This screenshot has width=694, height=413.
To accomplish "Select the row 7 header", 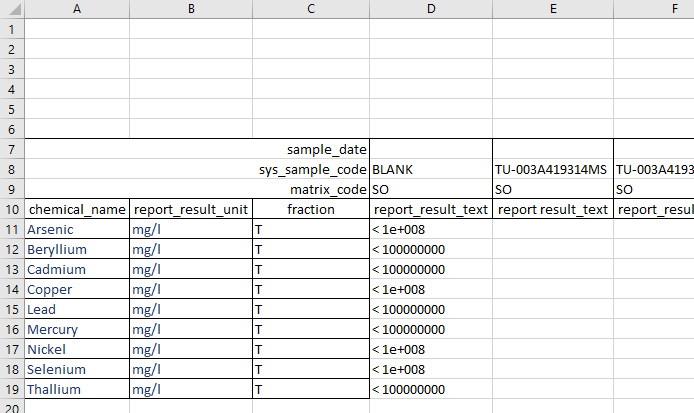I will point(11,149).
